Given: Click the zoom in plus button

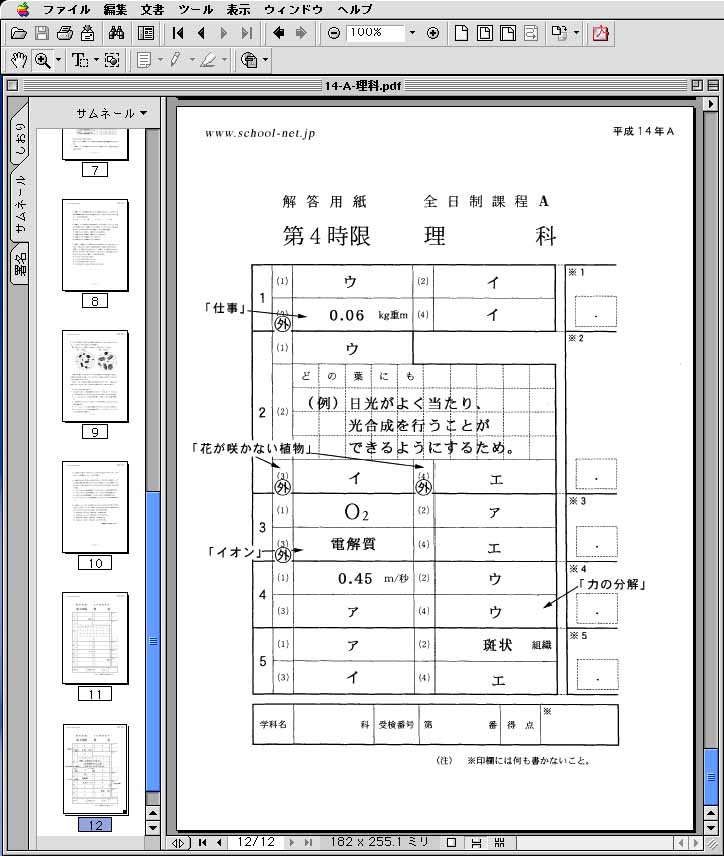Looking at the screenshot, I should pos(433,33).
